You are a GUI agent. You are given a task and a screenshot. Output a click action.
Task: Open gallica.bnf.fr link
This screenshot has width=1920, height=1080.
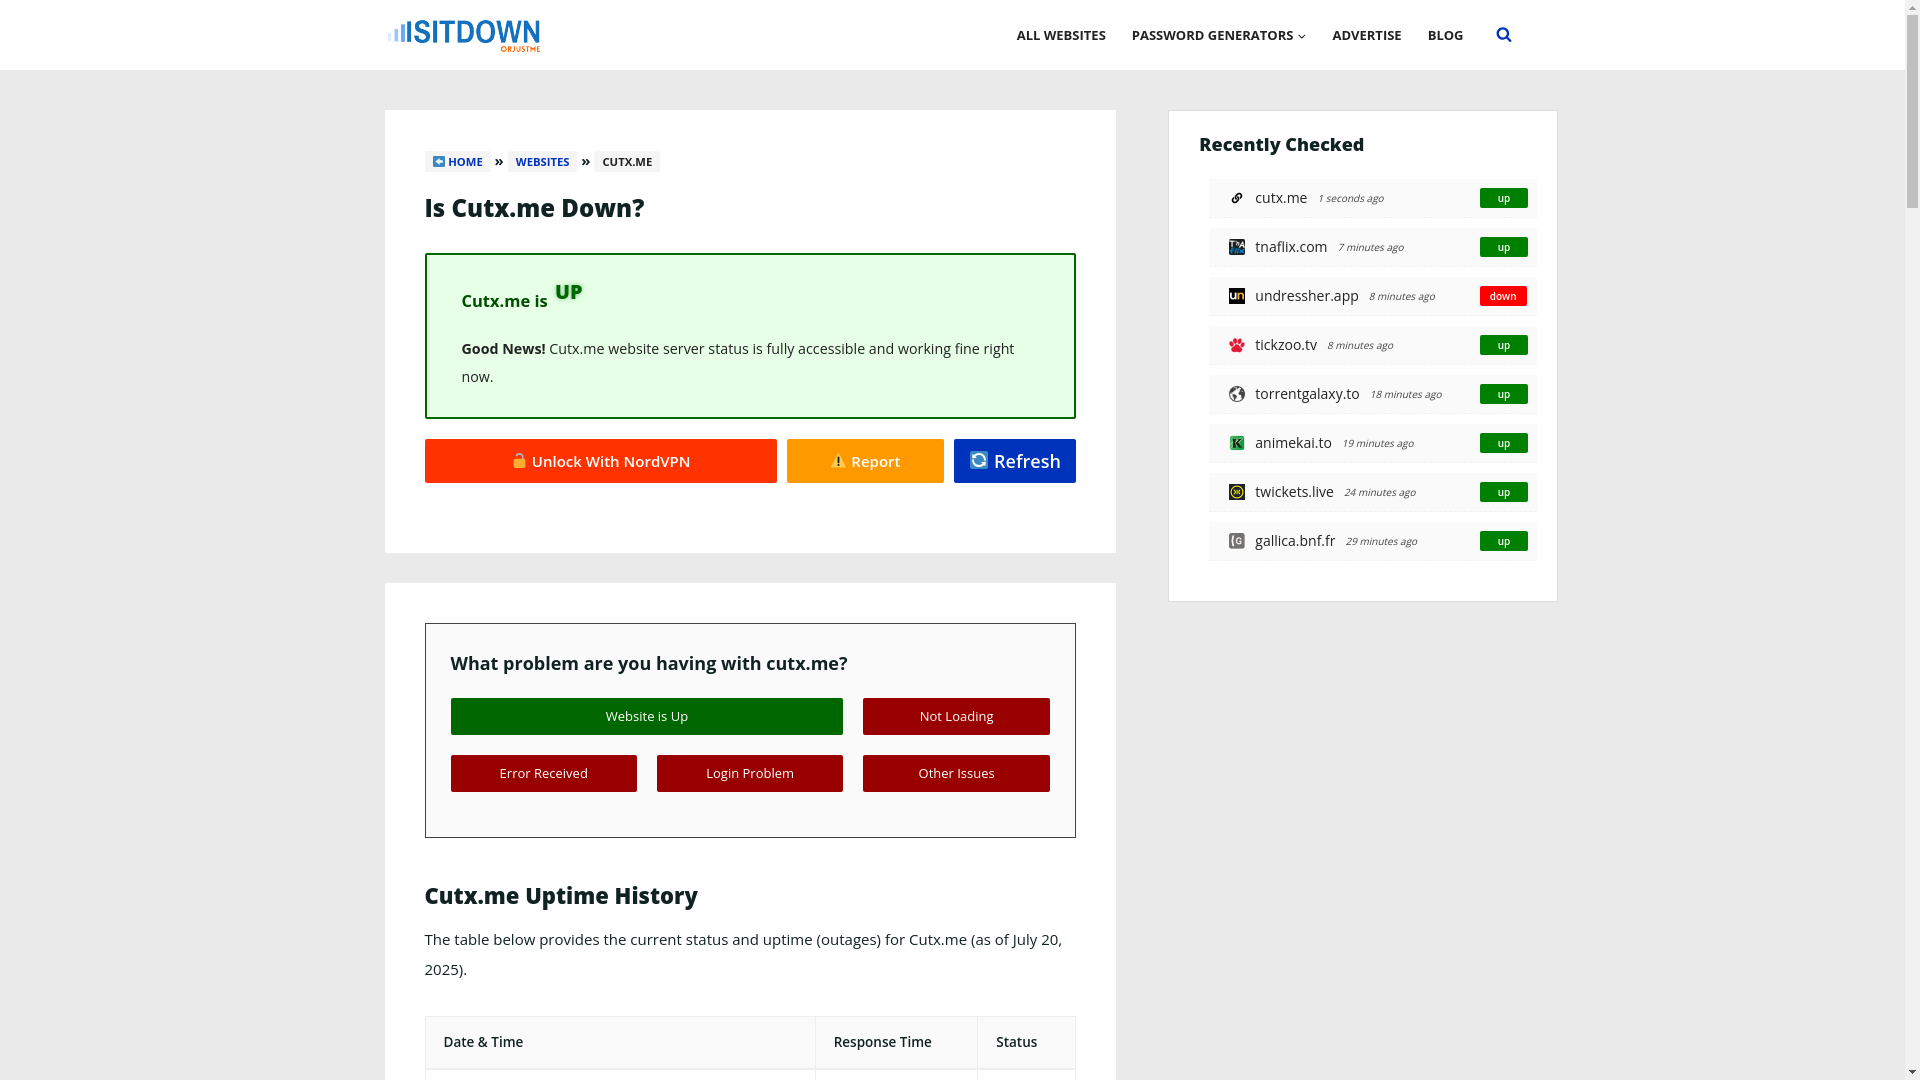pyautogui.click(x=1294, y=541)
